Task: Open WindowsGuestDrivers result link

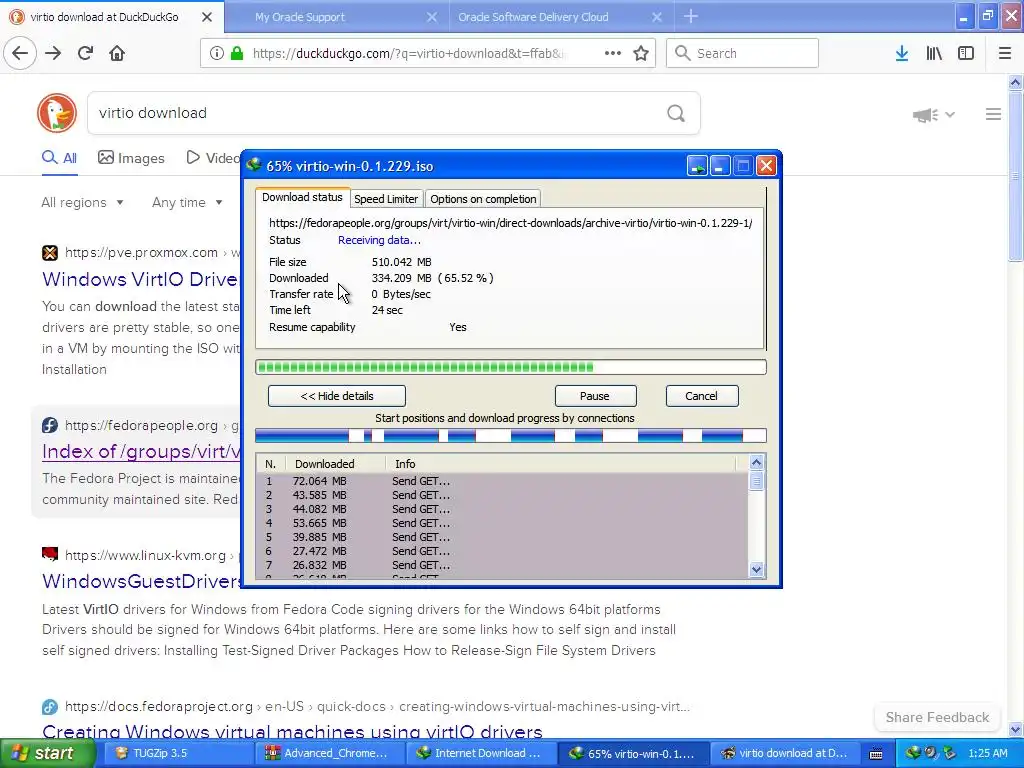Action: coord(141,581)
